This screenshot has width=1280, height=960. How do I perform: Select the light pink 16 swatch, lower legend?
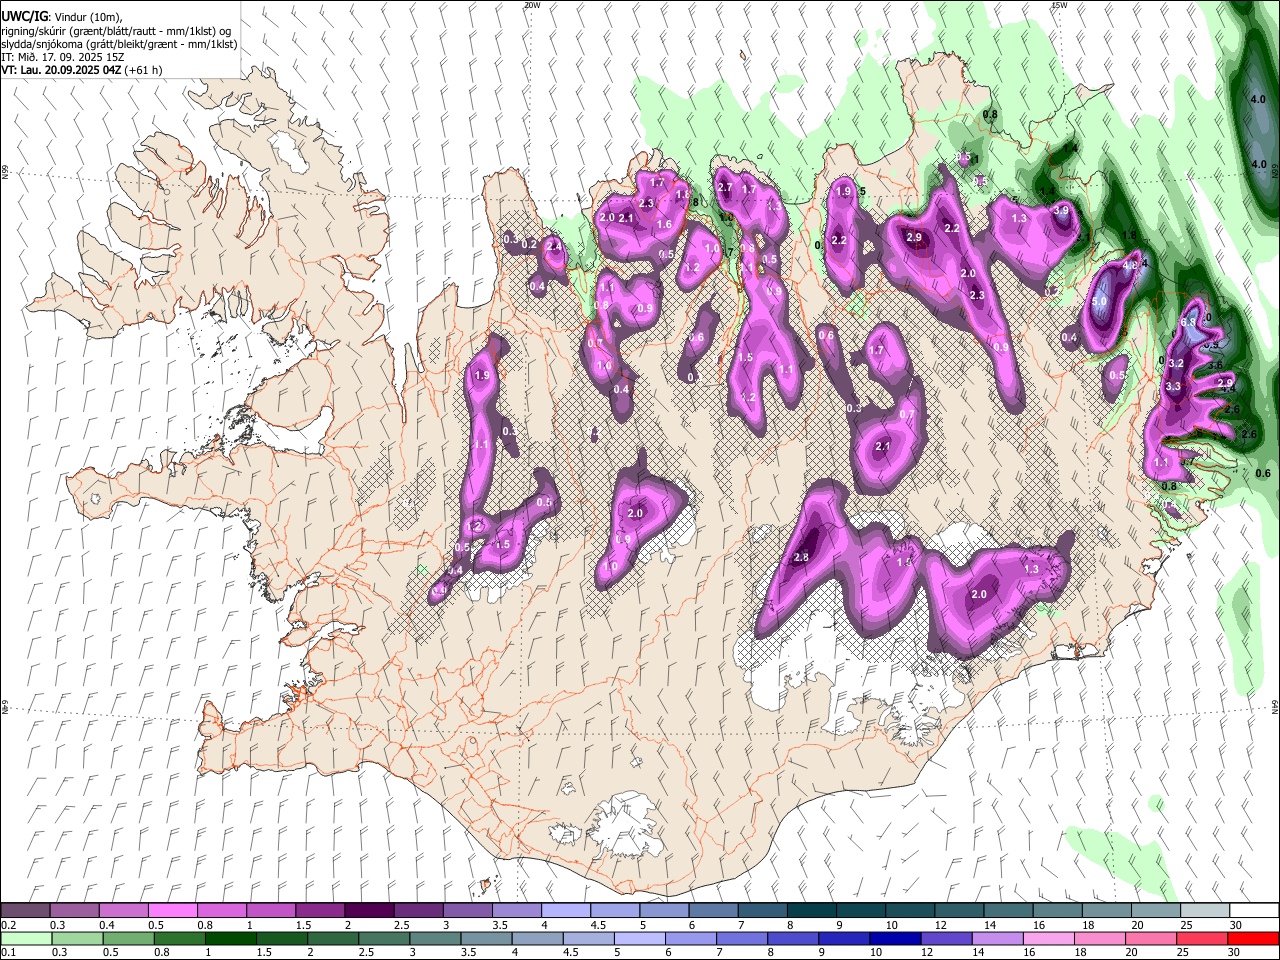(1048, 939)
